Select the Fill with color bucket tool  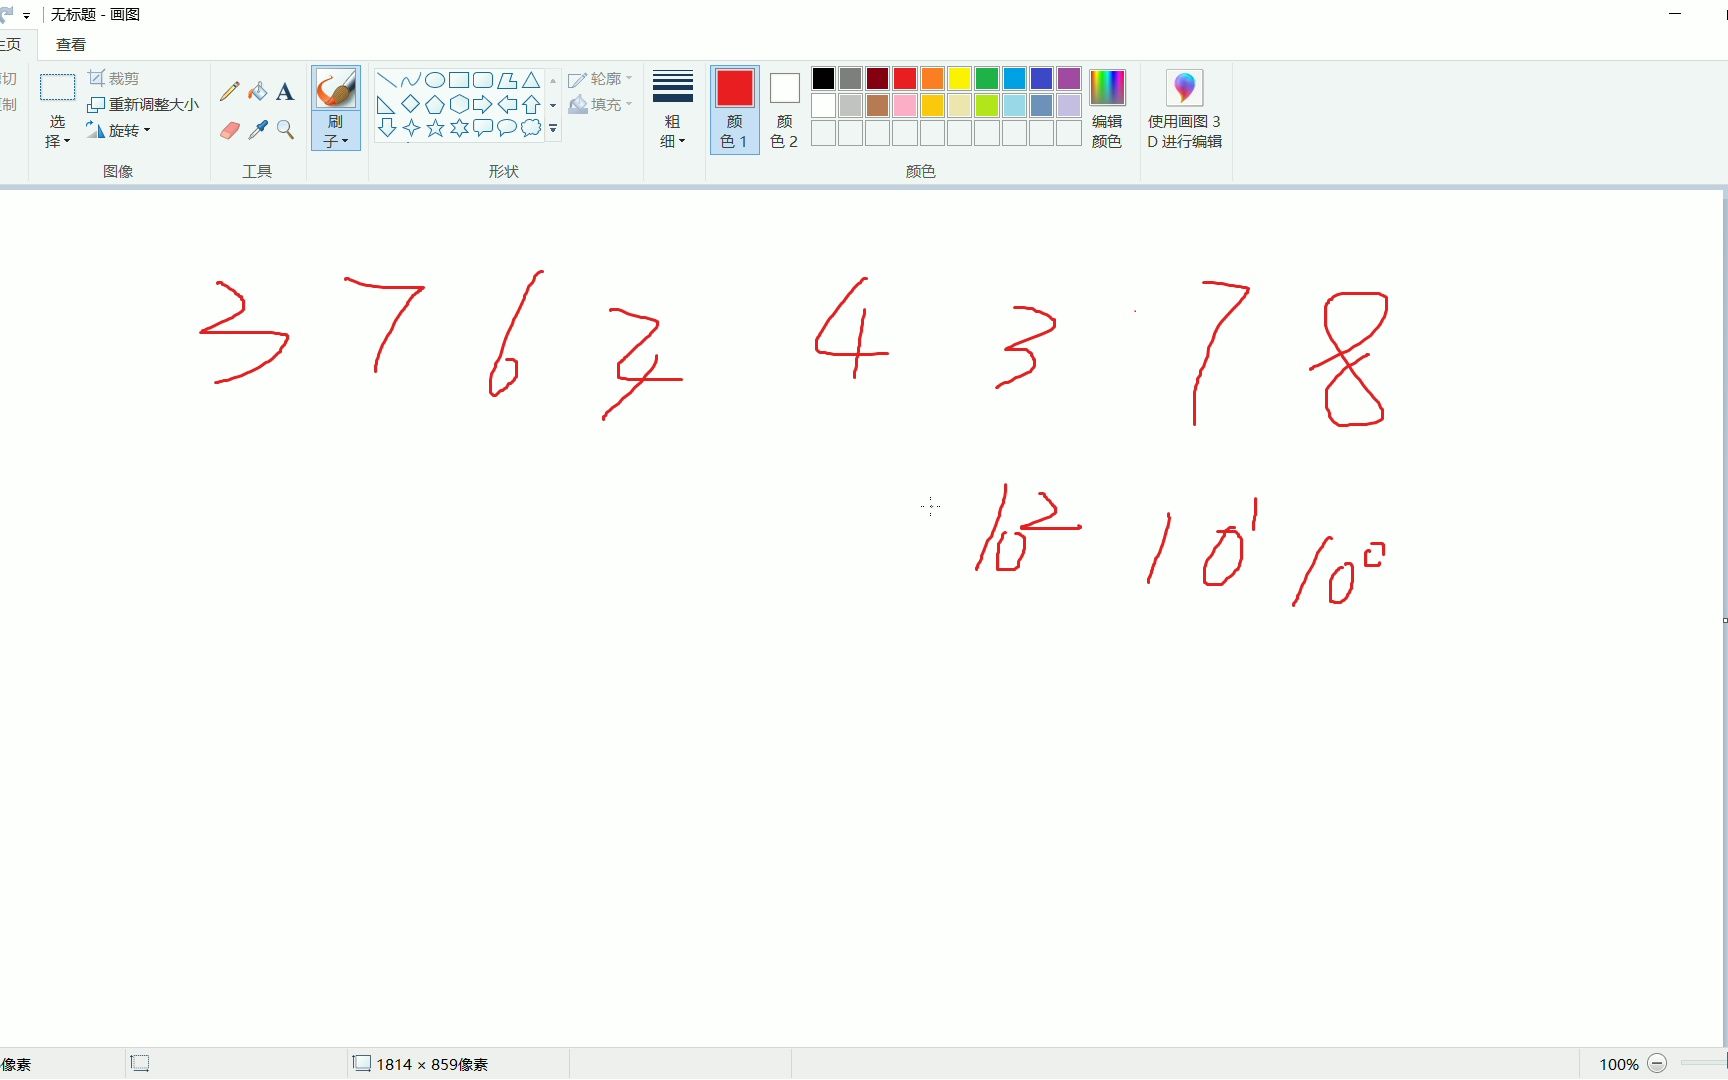point(258,92)
